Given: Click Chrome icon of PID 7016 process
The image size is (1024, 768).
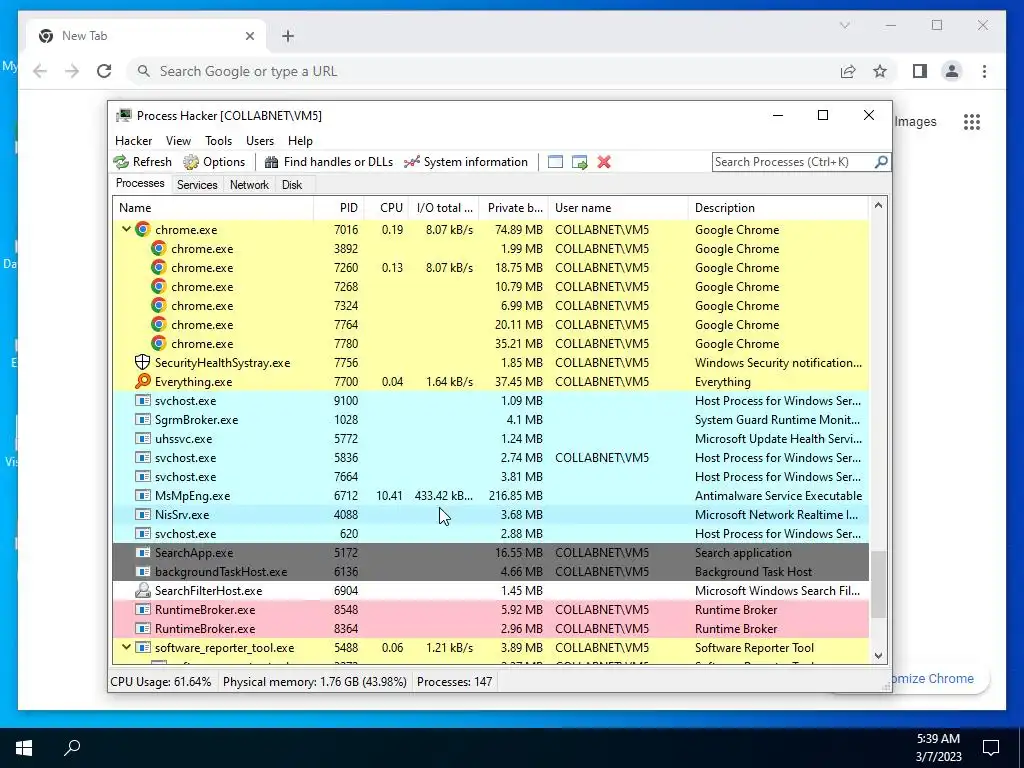Looking at the screenshot, I should 142,229.
